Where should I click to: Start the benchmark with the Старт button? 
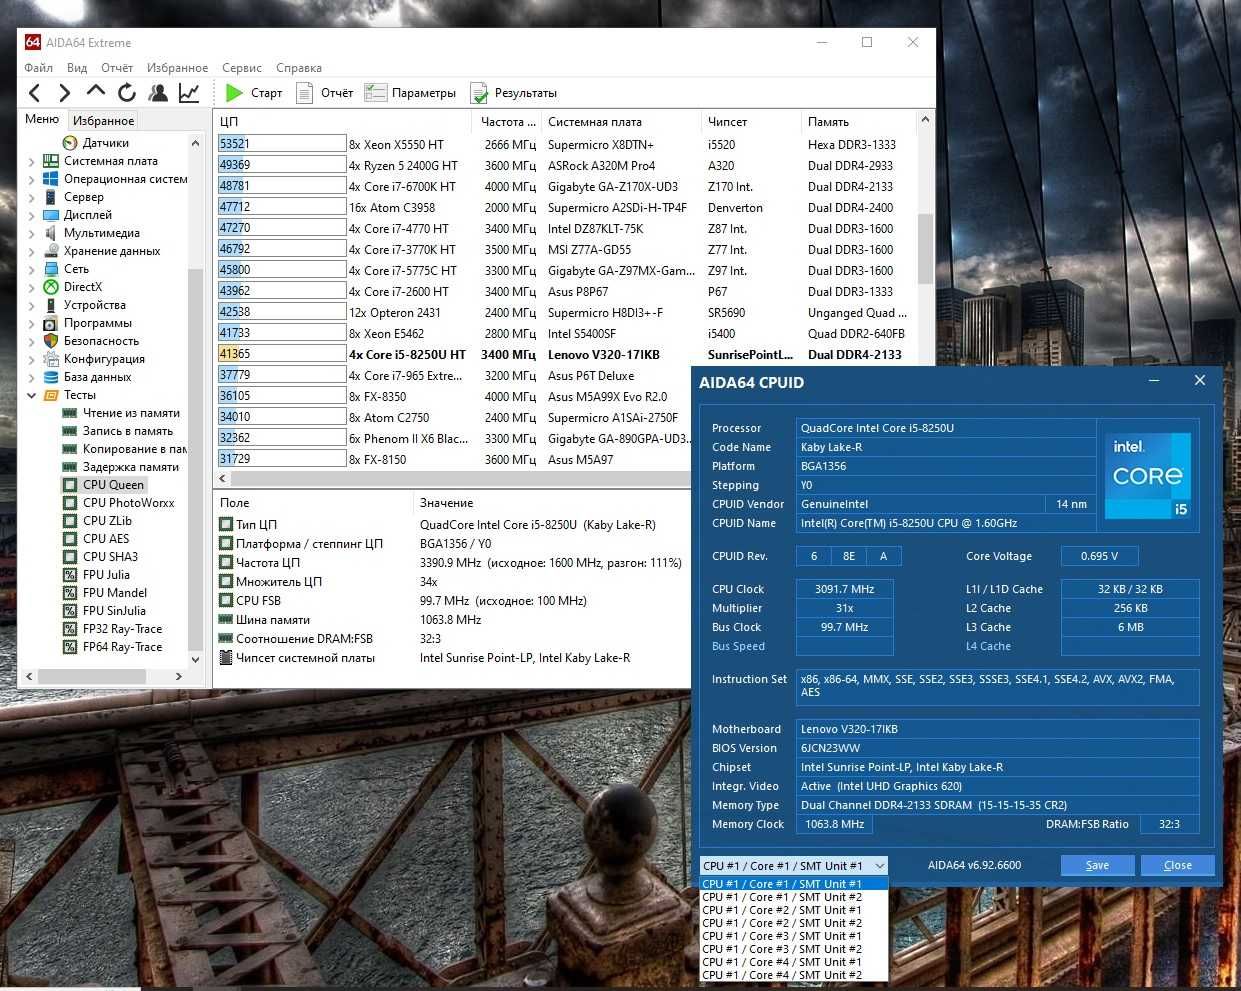point(254,93)
